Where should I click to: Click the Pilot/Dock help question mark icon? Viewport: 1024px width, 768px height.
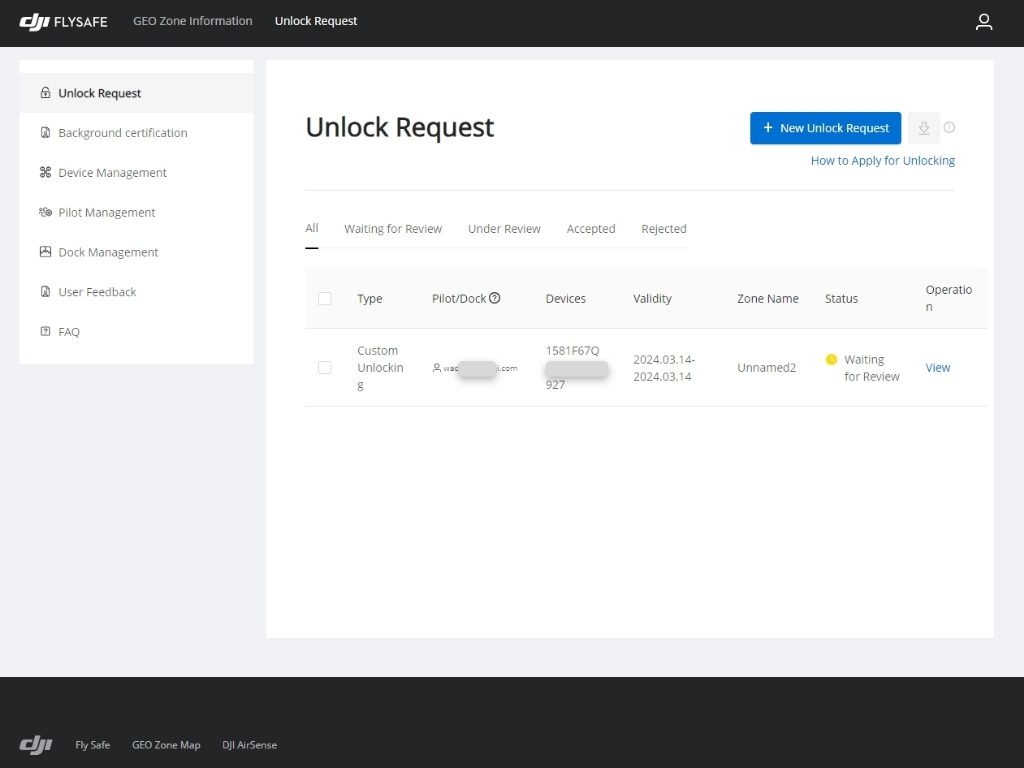(495, 298)
